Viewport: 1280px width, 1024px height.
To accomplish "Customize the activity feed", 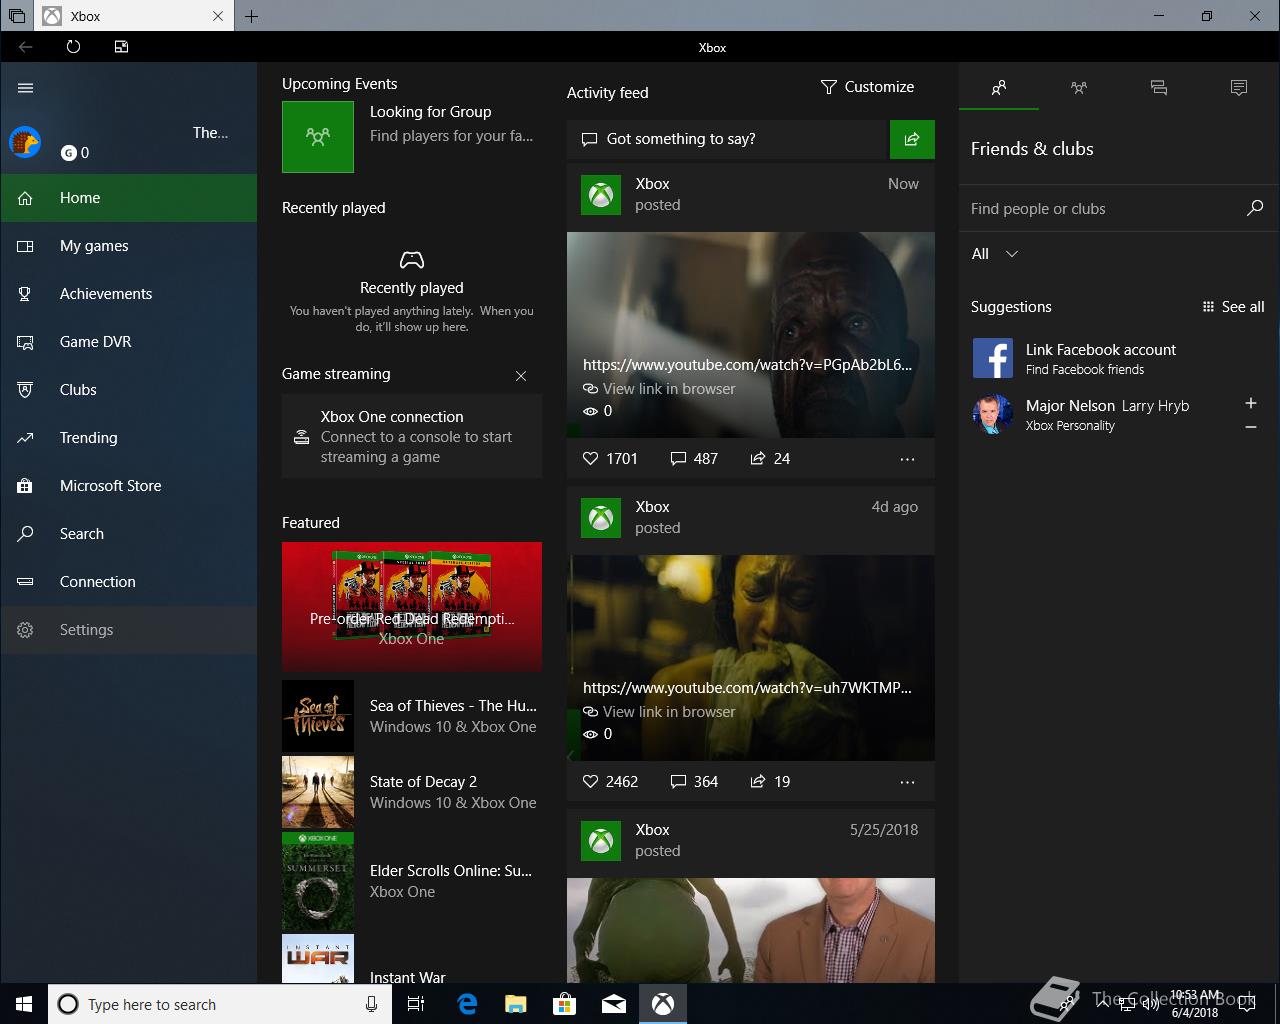I will 867,87.
